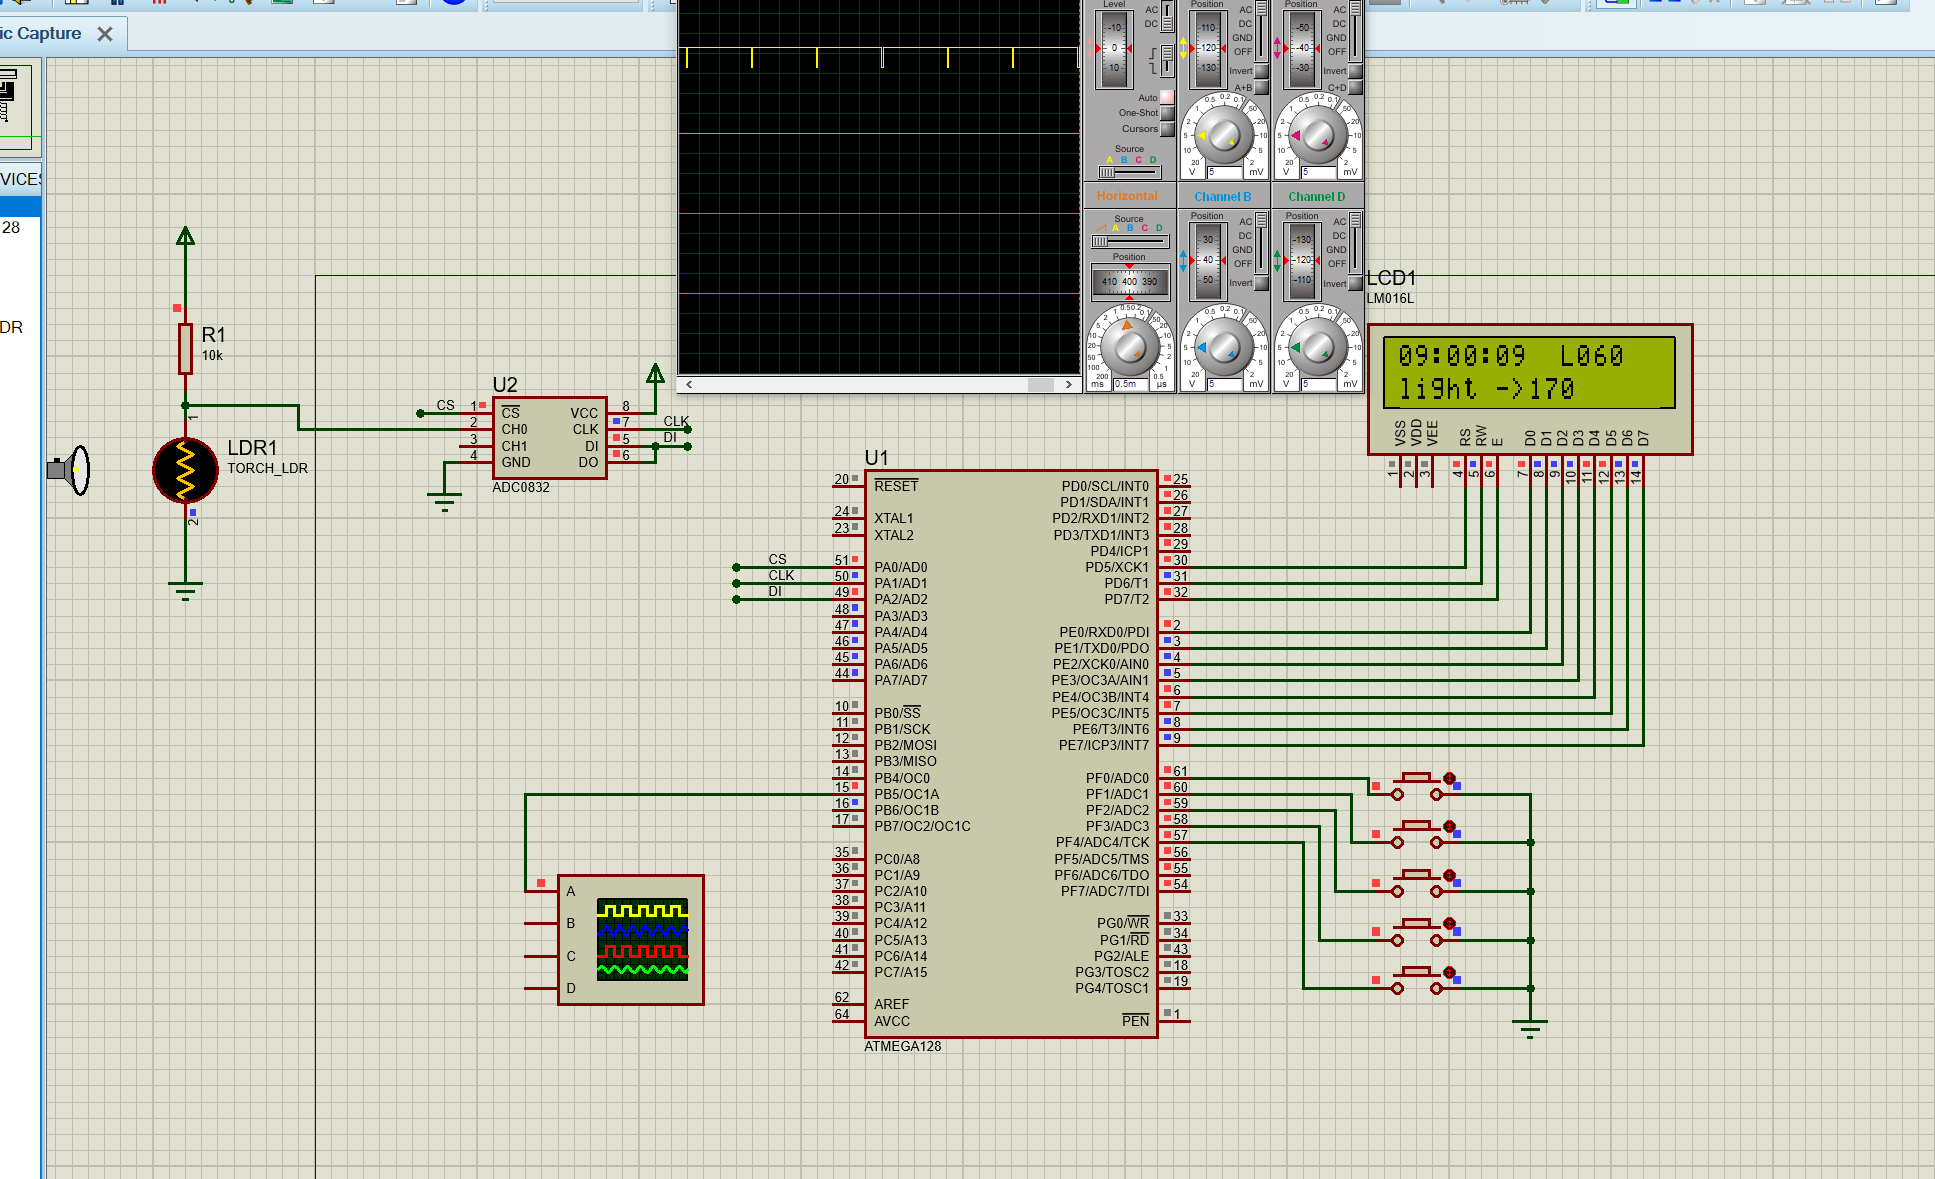Click the power terminal arrow near ADC0832 VCC
Image resolution: width=1935 pixels, height=1179 pixels.
click(655, 374)
